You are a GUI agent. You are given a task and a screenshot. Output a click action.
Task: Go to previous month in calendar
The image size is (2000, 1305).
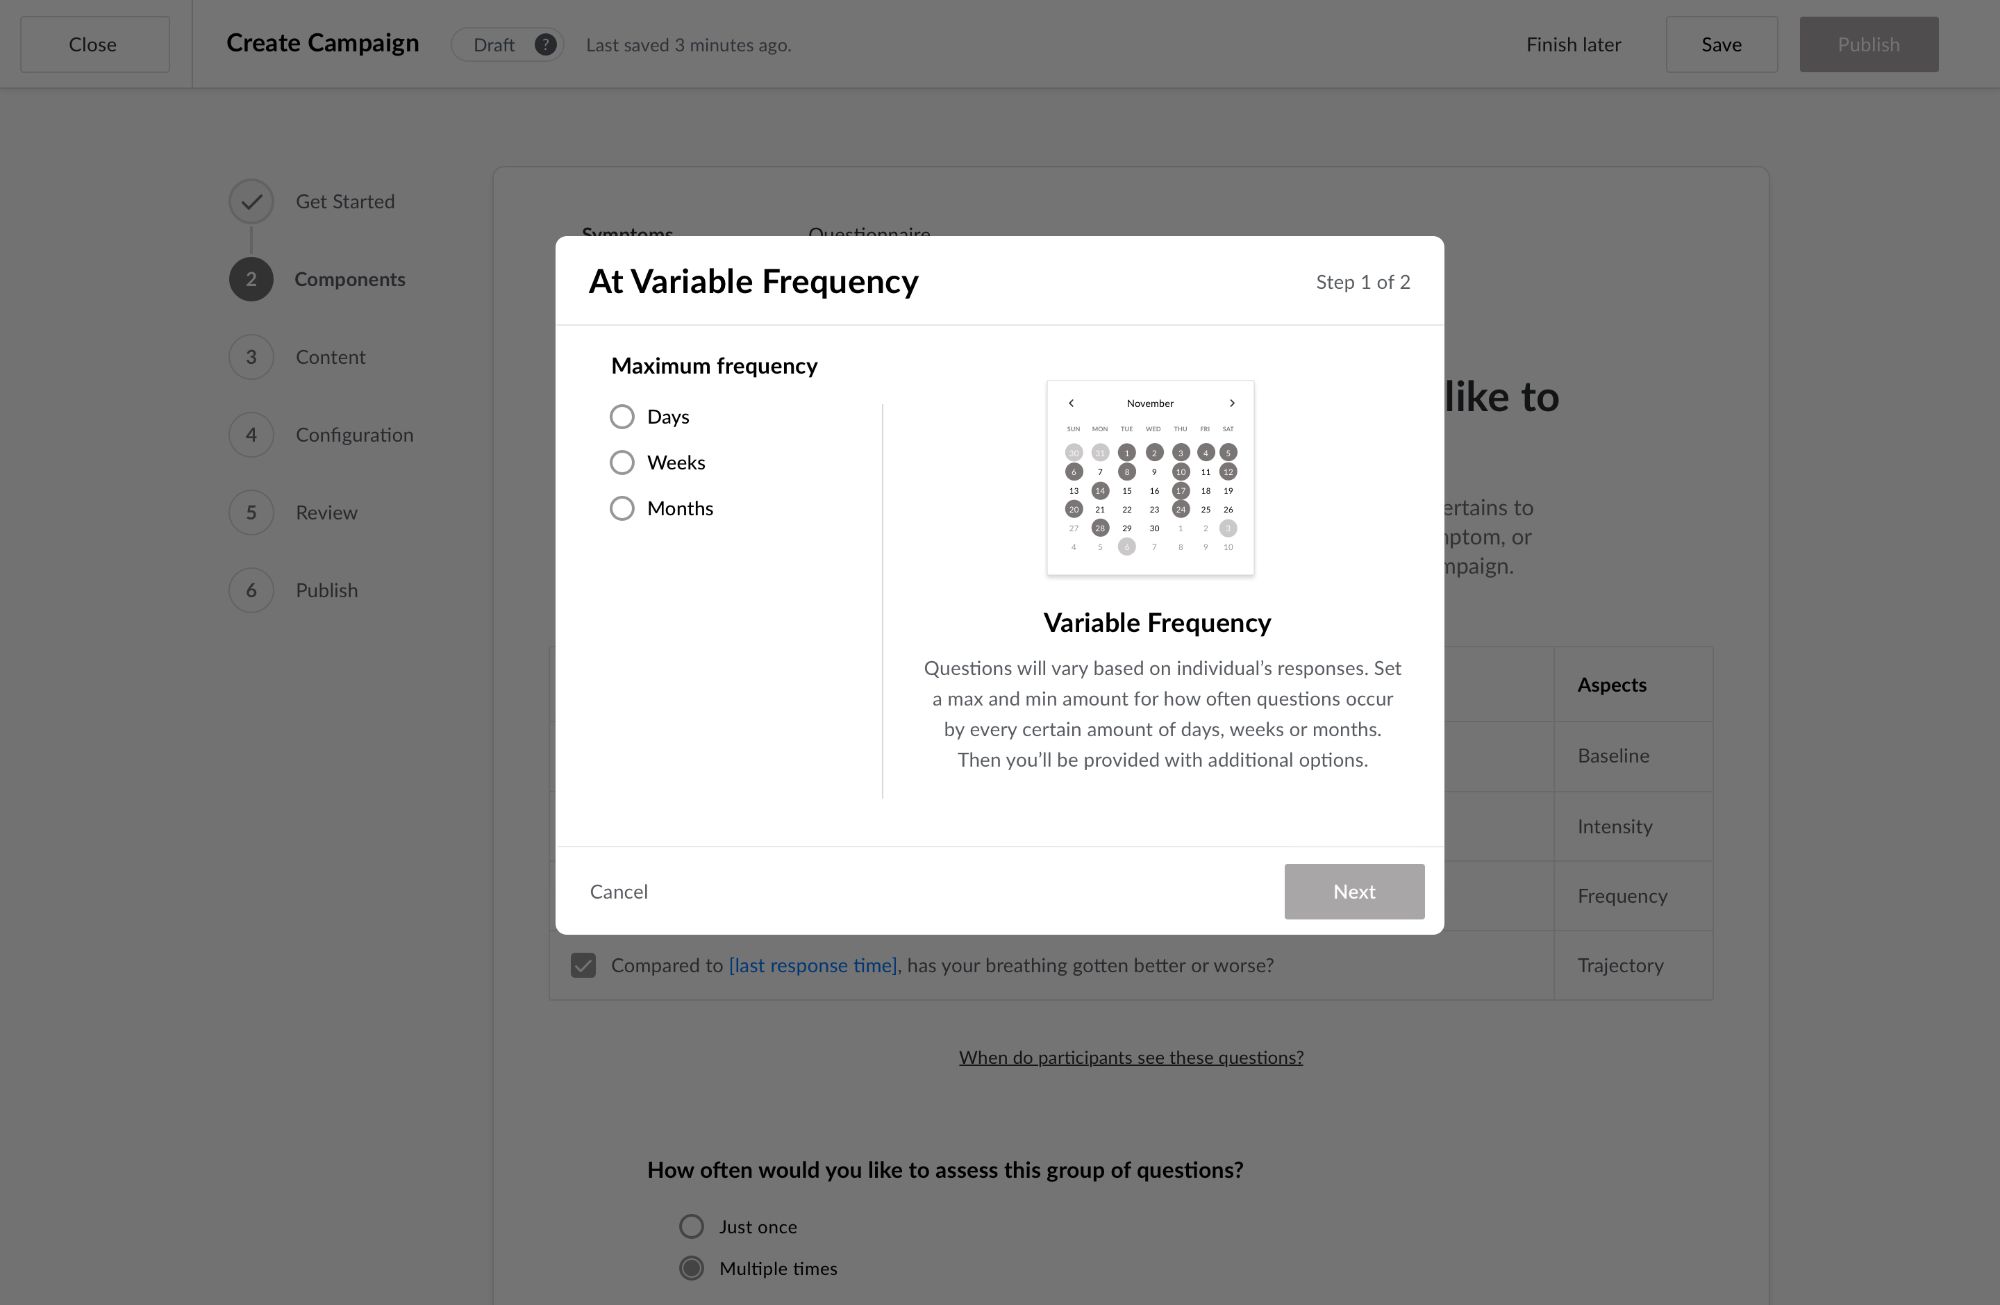1071,403
